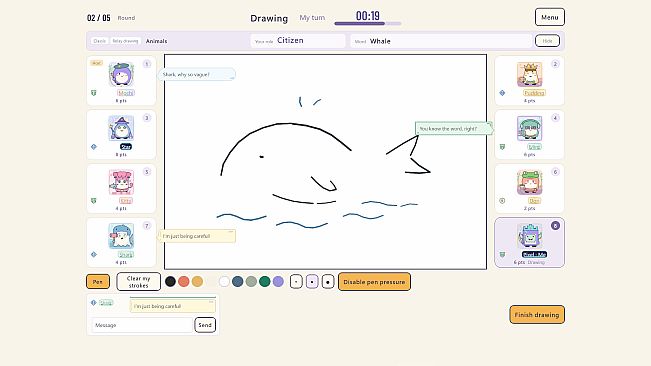The width and height of the screenshot is (651, 366).
Task: Click player number 7 badge
Action: pos(147,226)
